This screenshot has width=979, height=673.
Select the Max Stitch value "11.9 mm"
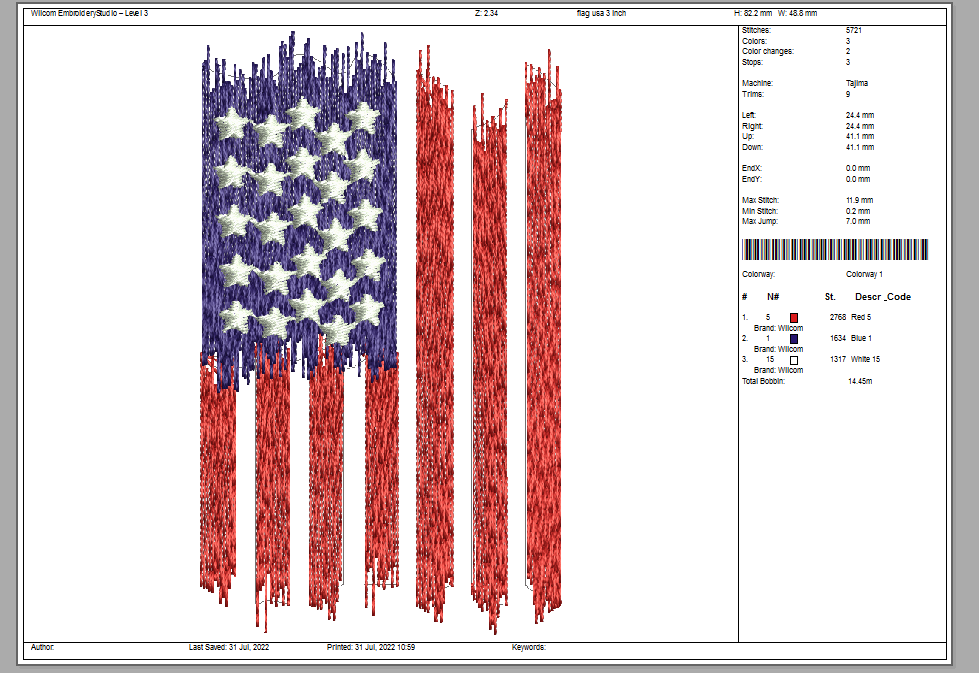859,200
